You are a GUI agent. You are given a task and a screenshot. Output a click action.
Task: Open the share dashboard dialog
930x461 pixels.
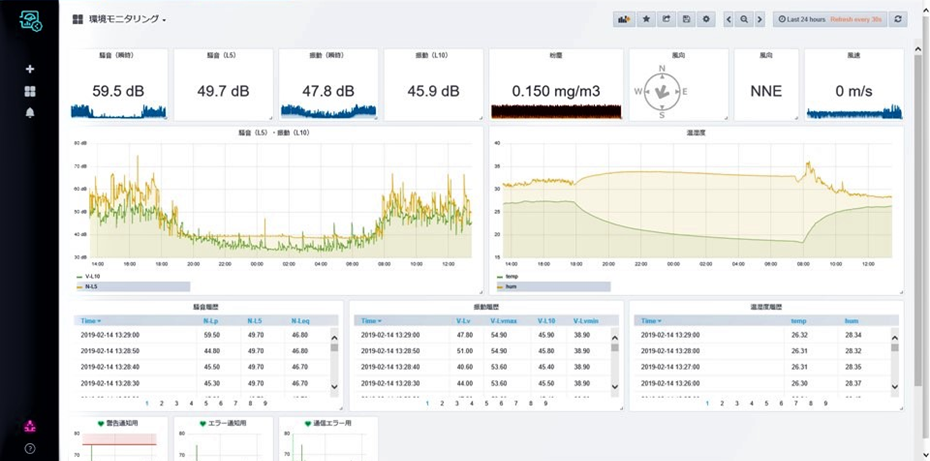(667, 19)
